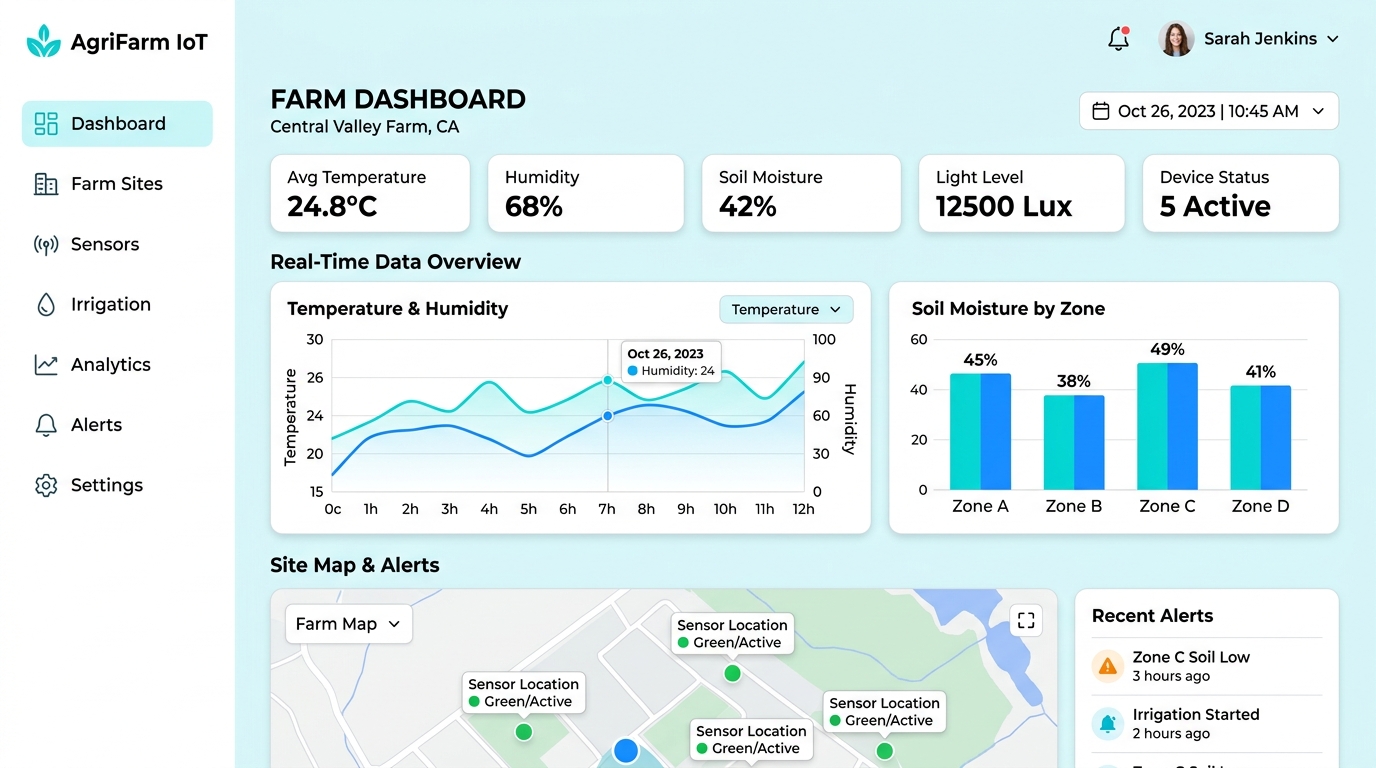Click the large blue location marker on map
Screen dimensions: 1376x768
tap(626, 751)
